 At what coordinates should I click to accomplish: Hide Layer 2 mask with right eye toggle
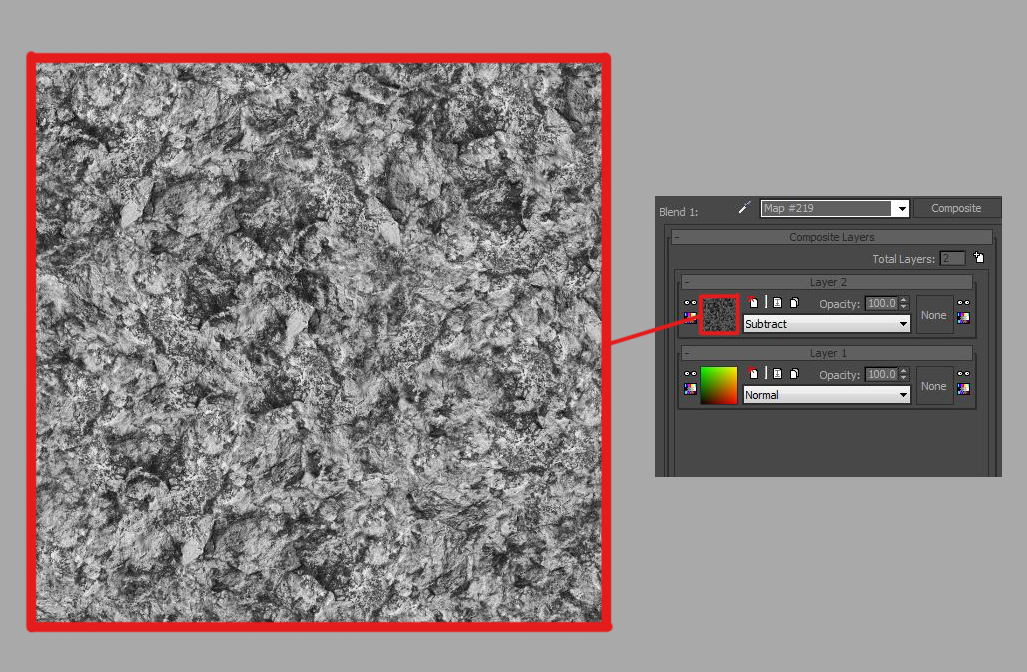963,303
